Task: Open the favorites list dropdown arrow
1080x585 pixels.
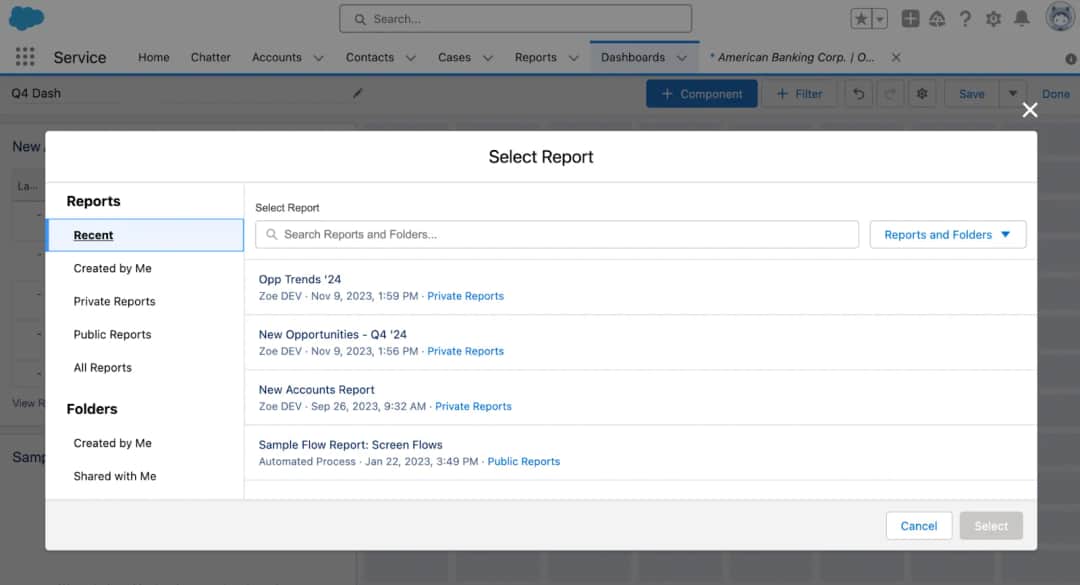Action: pos(880,19)
